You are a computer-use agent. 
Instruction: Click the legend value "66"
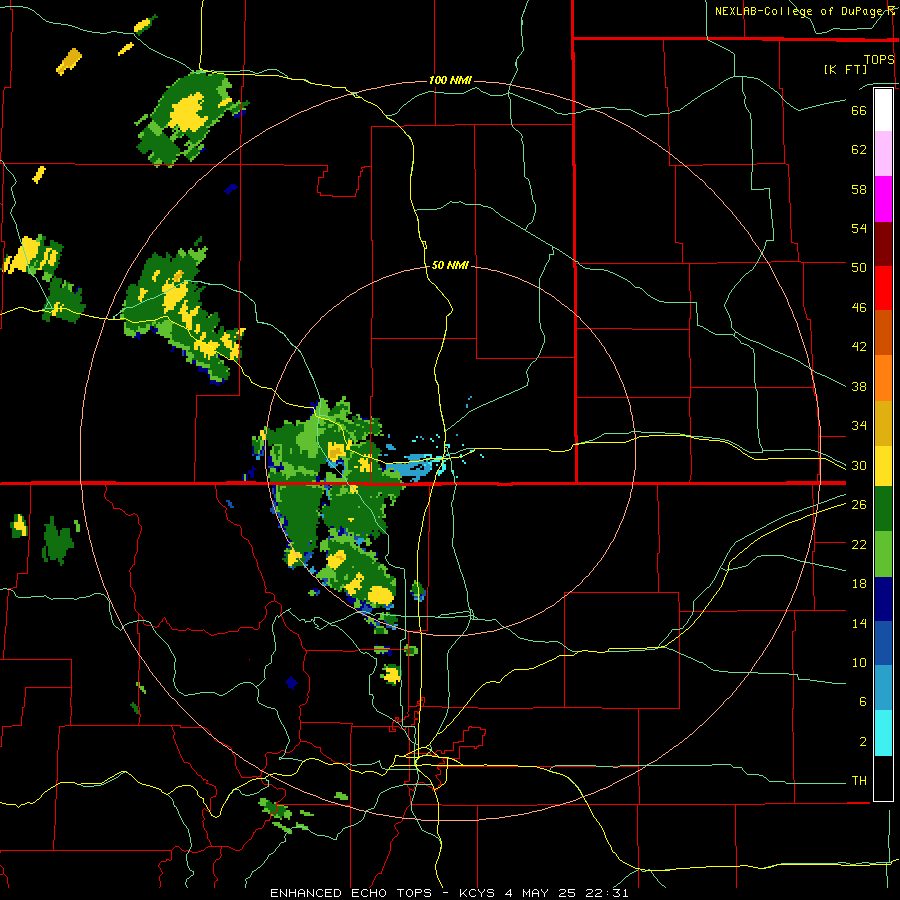click(x=859, y=111)
